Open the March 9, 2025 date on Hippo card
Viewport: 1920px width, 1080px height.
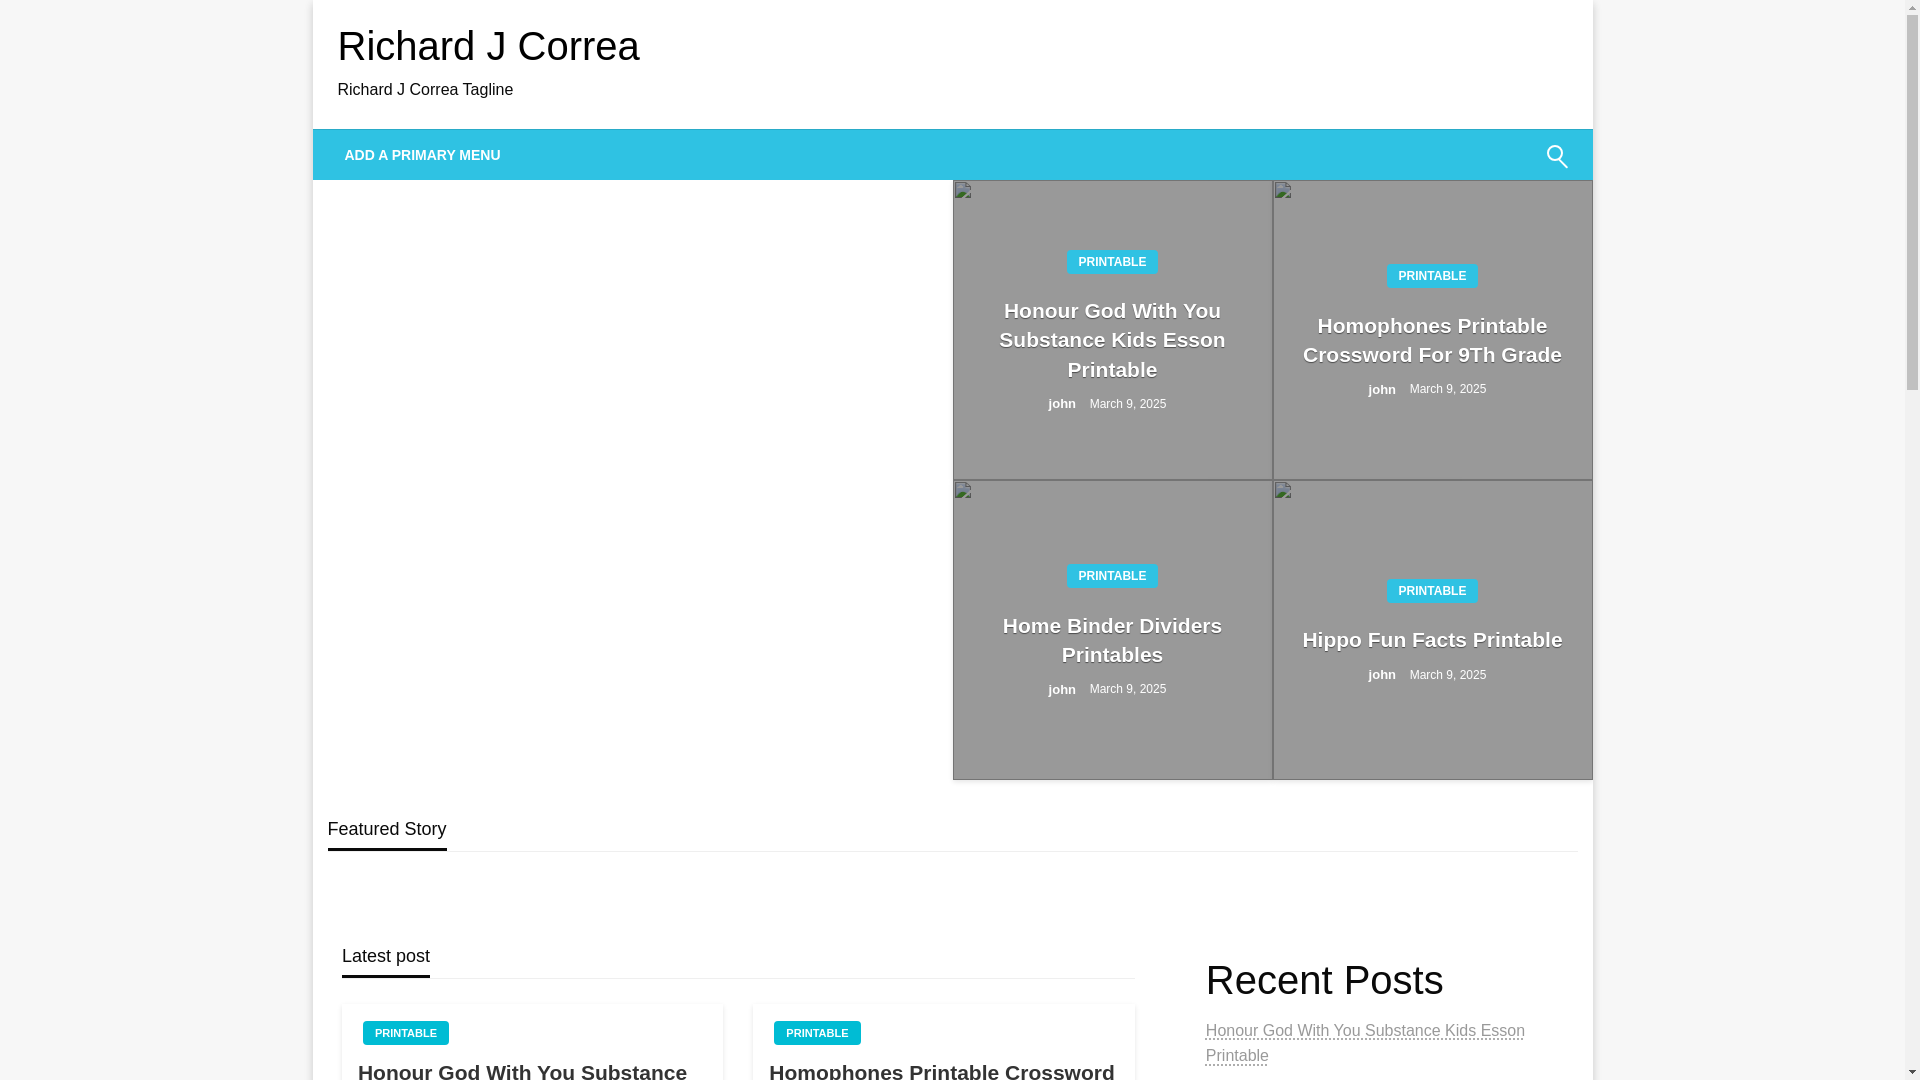1448,675
